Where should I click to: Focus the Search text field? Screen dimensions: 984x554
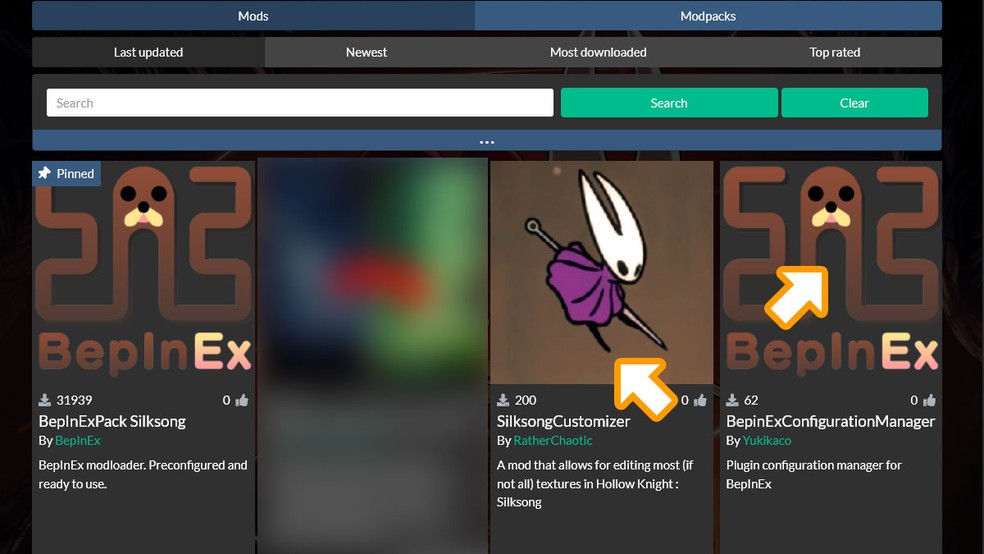pos(300,103)
